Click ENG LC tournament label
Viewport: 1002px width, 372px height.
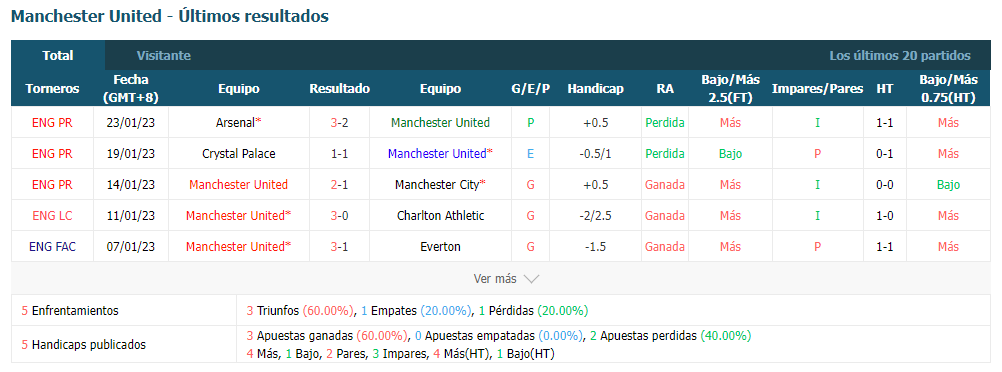(x=52, y=216)
